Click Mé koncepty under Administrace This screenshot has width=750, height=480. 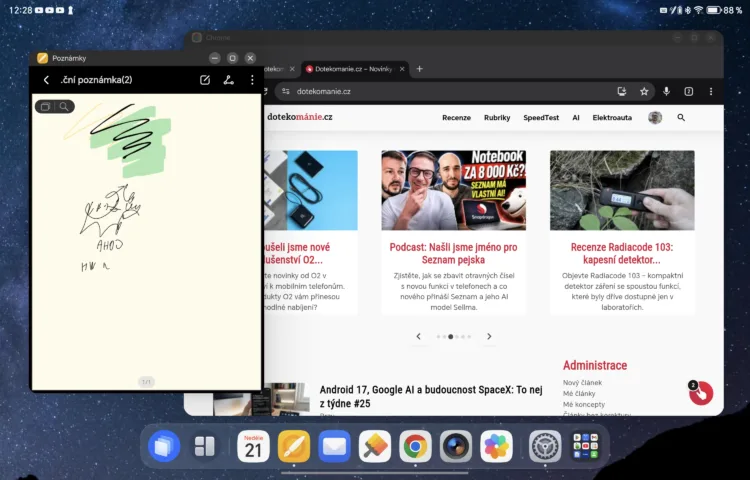584,404
